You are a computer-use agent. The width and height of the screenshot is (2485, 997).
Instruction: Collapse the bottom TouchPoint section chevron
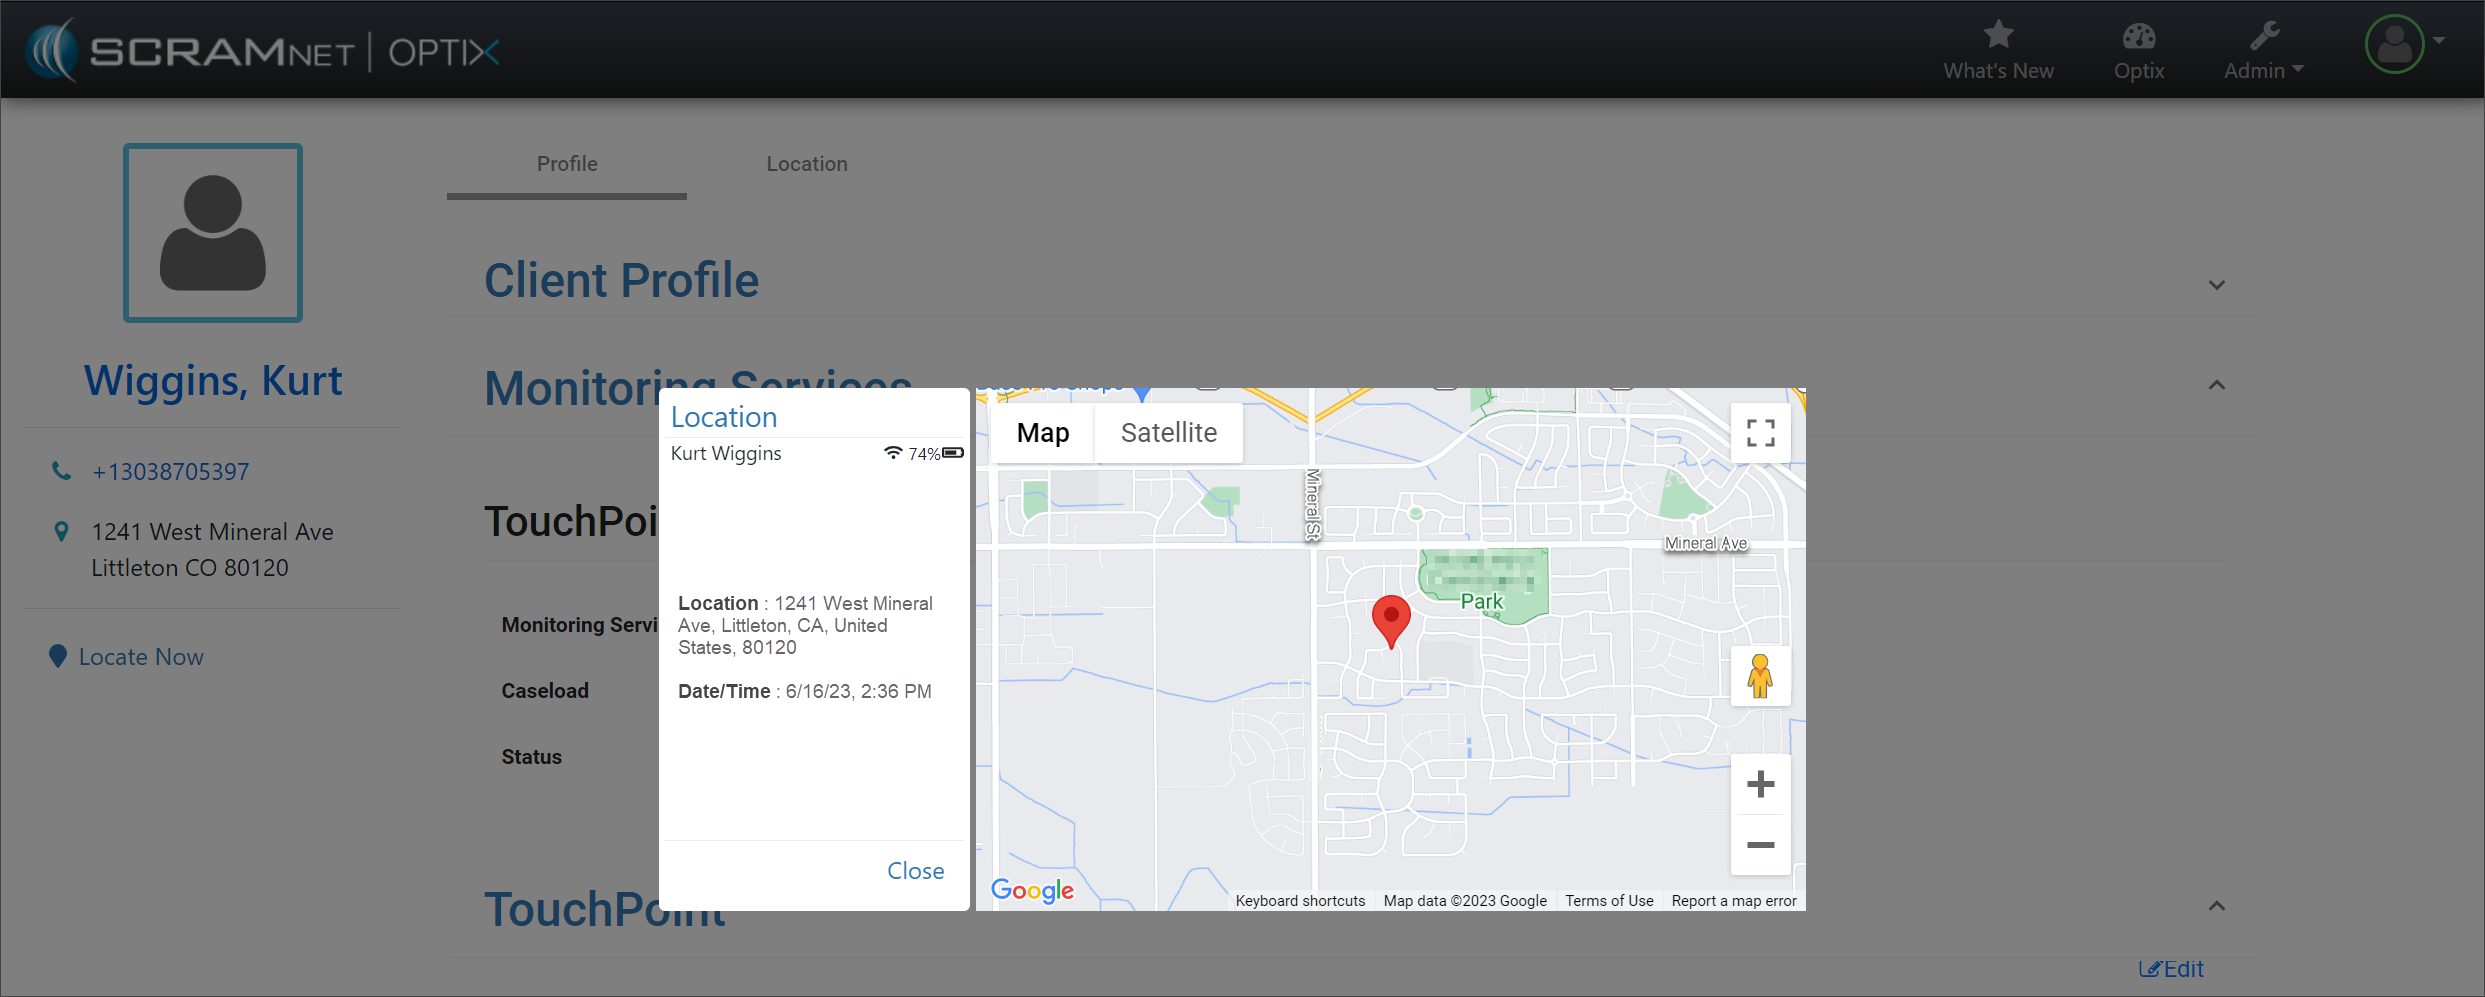pos(2216,906)
